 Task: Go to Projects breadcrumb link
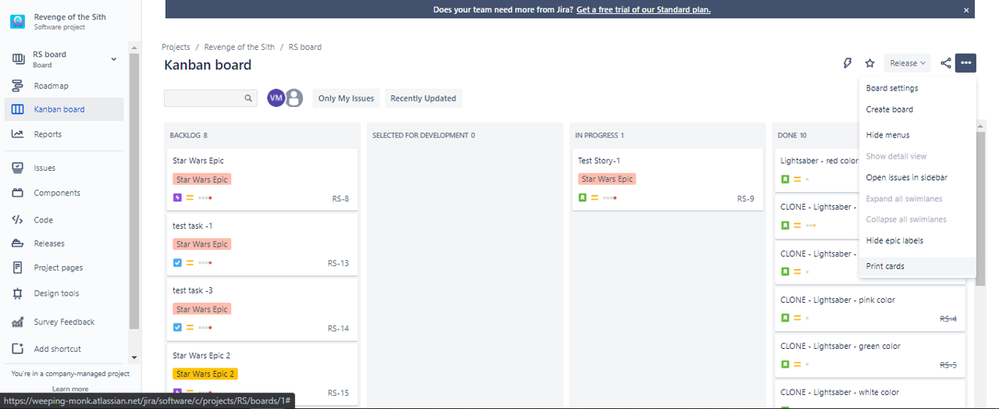[176, 47]
